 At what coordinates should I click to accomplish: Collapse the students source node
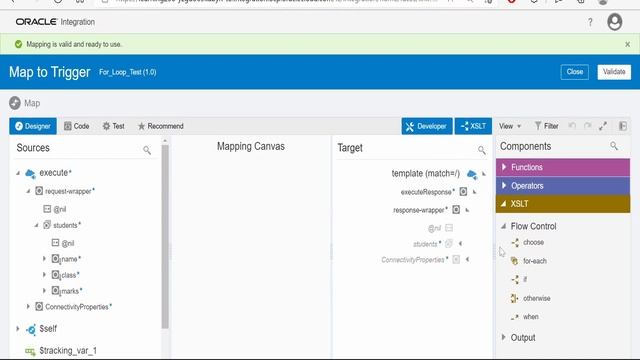click(36, 225)
